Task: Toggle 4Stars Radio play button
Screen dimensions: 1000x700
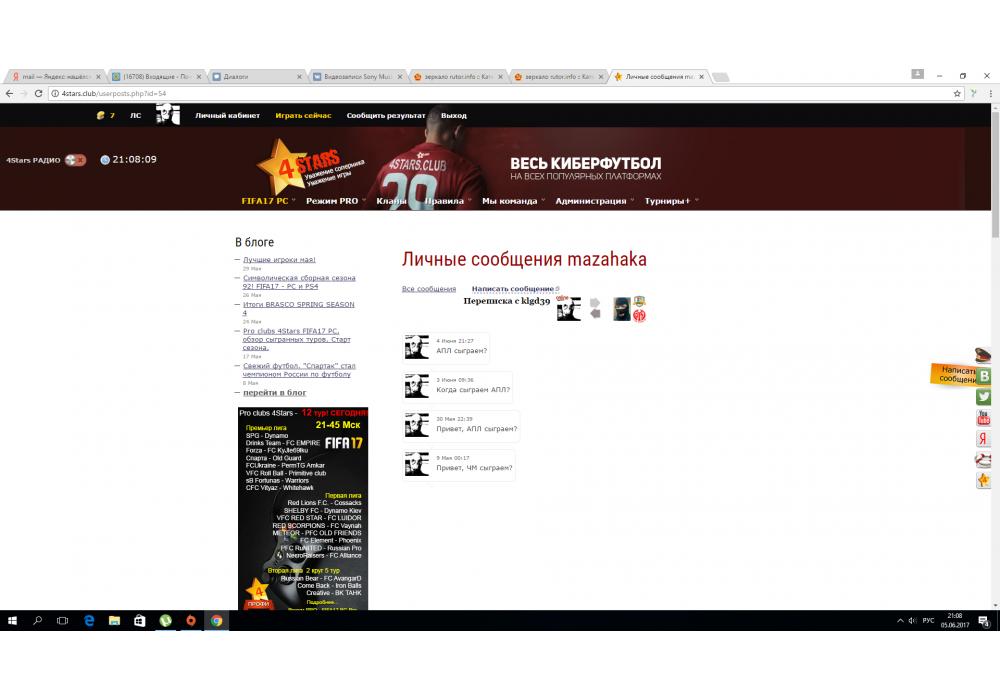Action: tap(75, 160)
